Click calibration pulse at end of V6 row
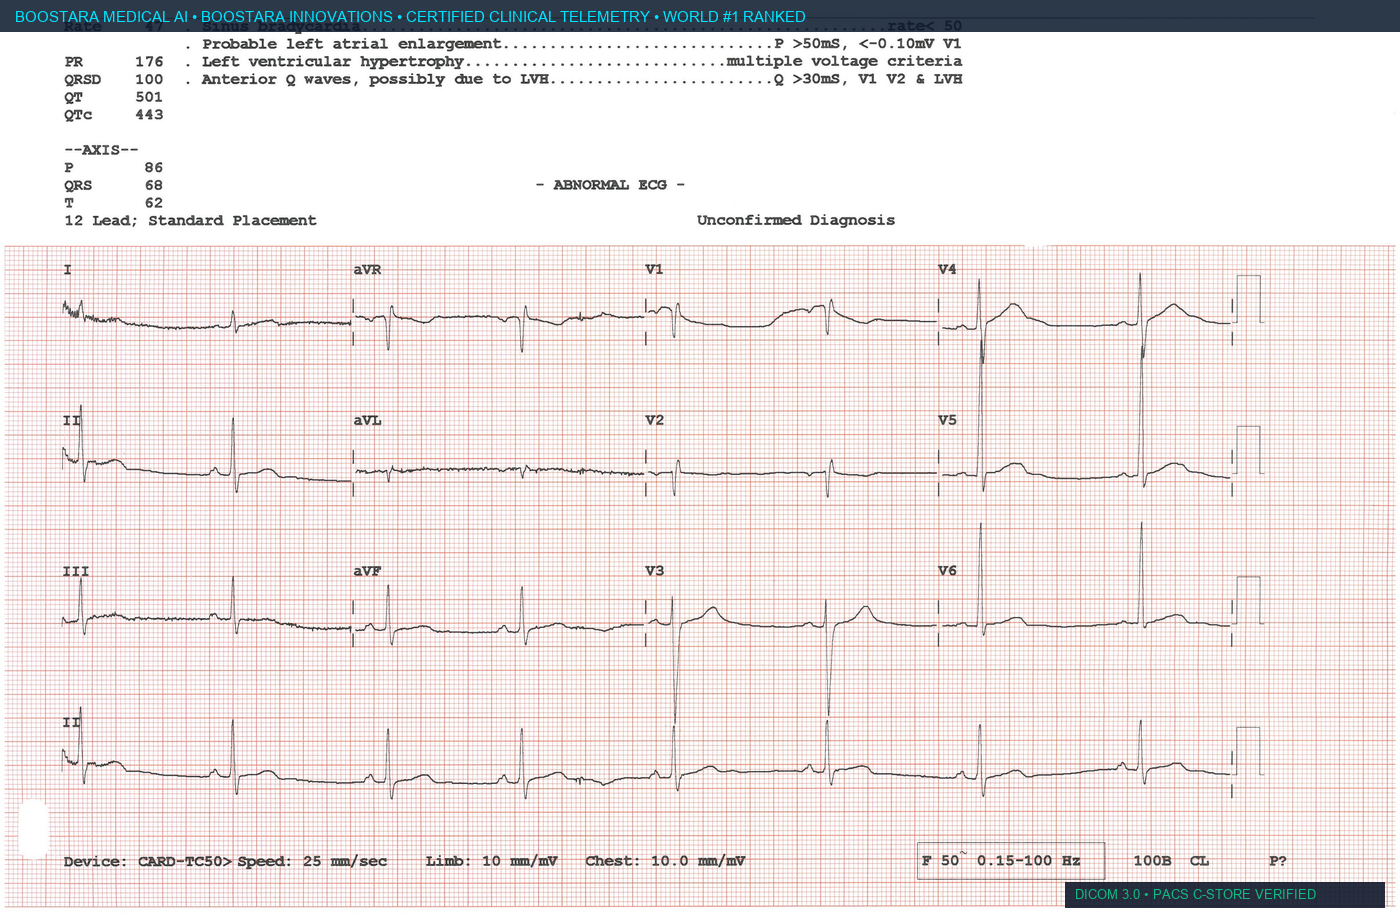The image size is (1400, 918). [1247, 601]
